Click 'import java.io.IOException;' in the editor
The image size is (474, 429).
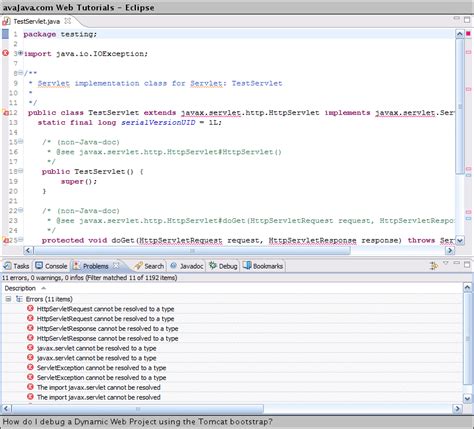click(x=86, y=53)
